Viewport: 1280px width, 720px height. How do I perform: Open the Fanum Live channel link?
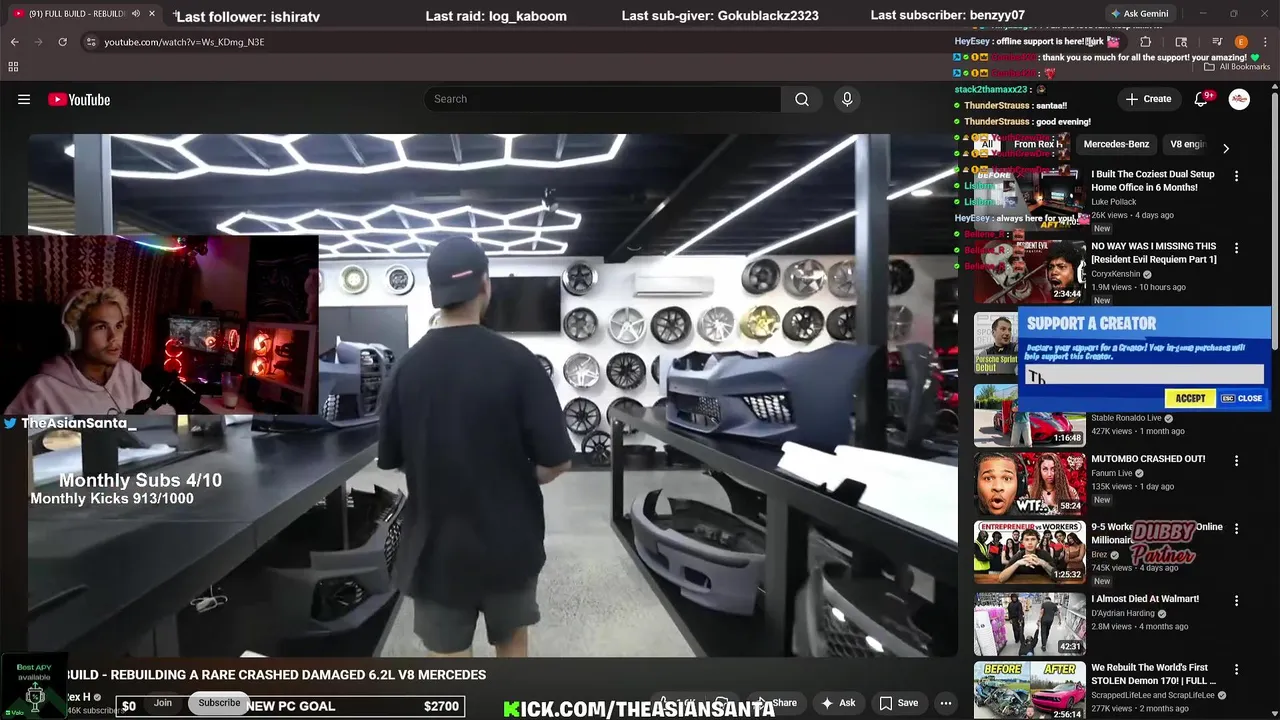(1111, 473)
